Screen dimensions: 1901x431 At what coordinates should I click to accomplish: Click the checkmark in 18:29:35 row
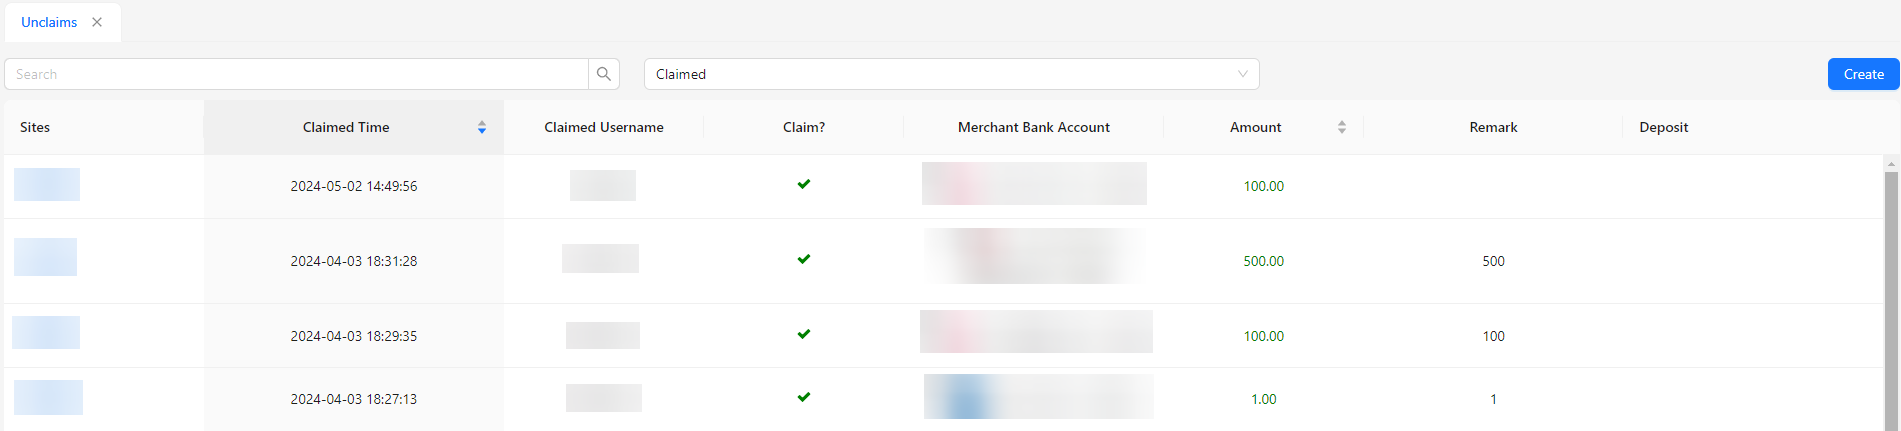click(x=804, y=334)
